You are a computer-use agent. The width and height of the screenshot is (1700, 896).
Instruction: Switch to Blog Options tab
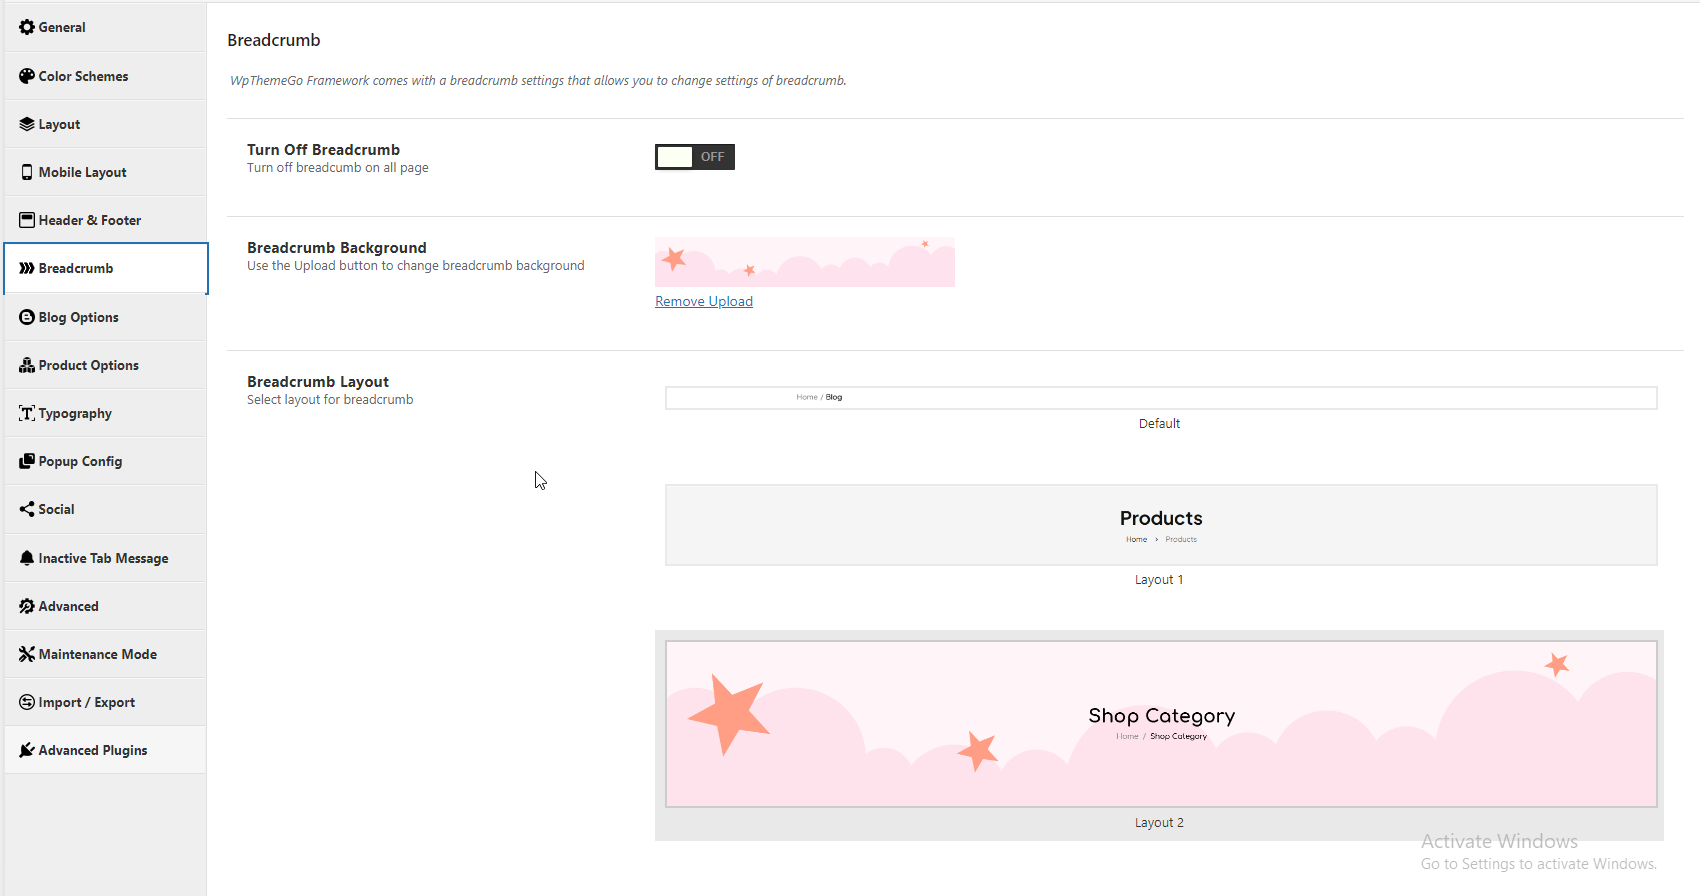[x=78, y=317]
